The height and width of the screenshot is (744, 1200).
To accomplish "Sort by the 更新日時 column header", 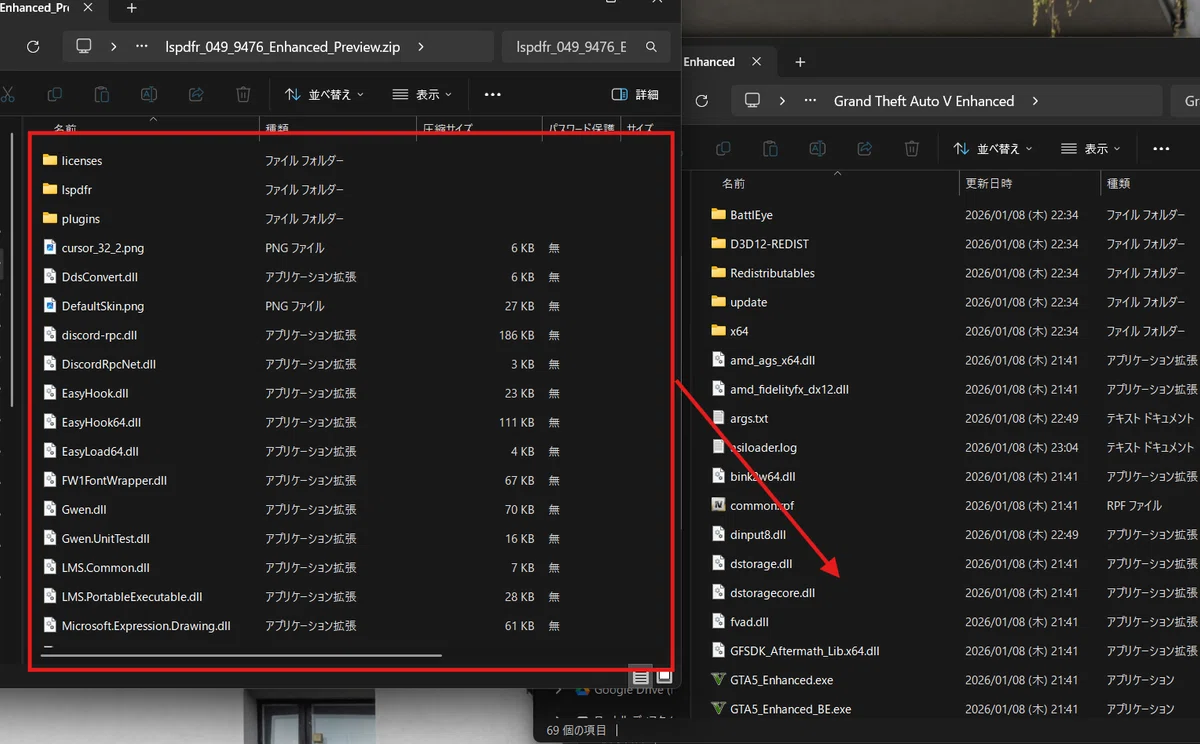I will coord(989,184).
